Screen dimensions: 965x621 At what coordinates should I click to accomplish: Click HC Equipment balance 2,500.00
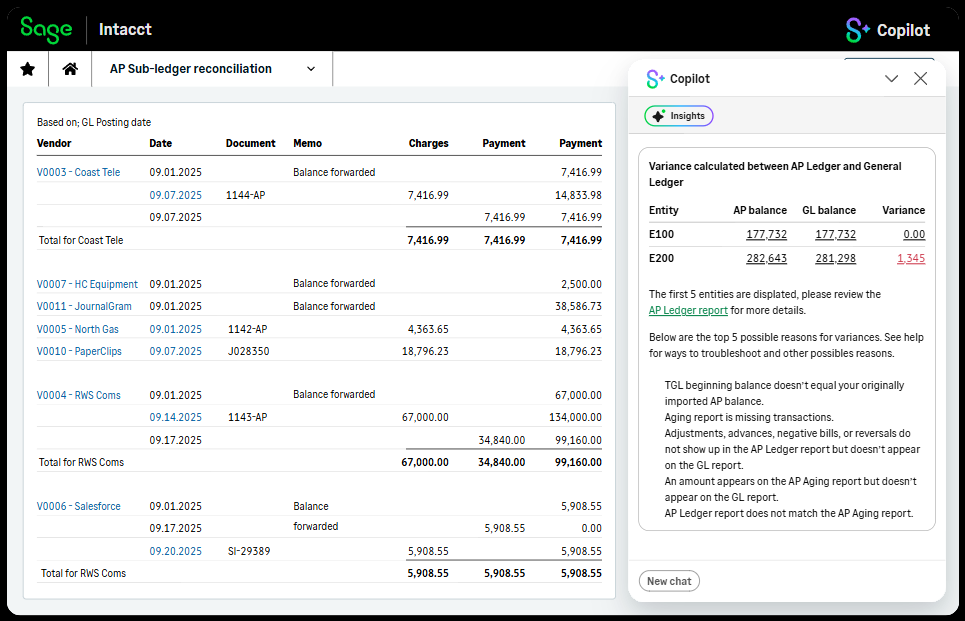point(582,284)
